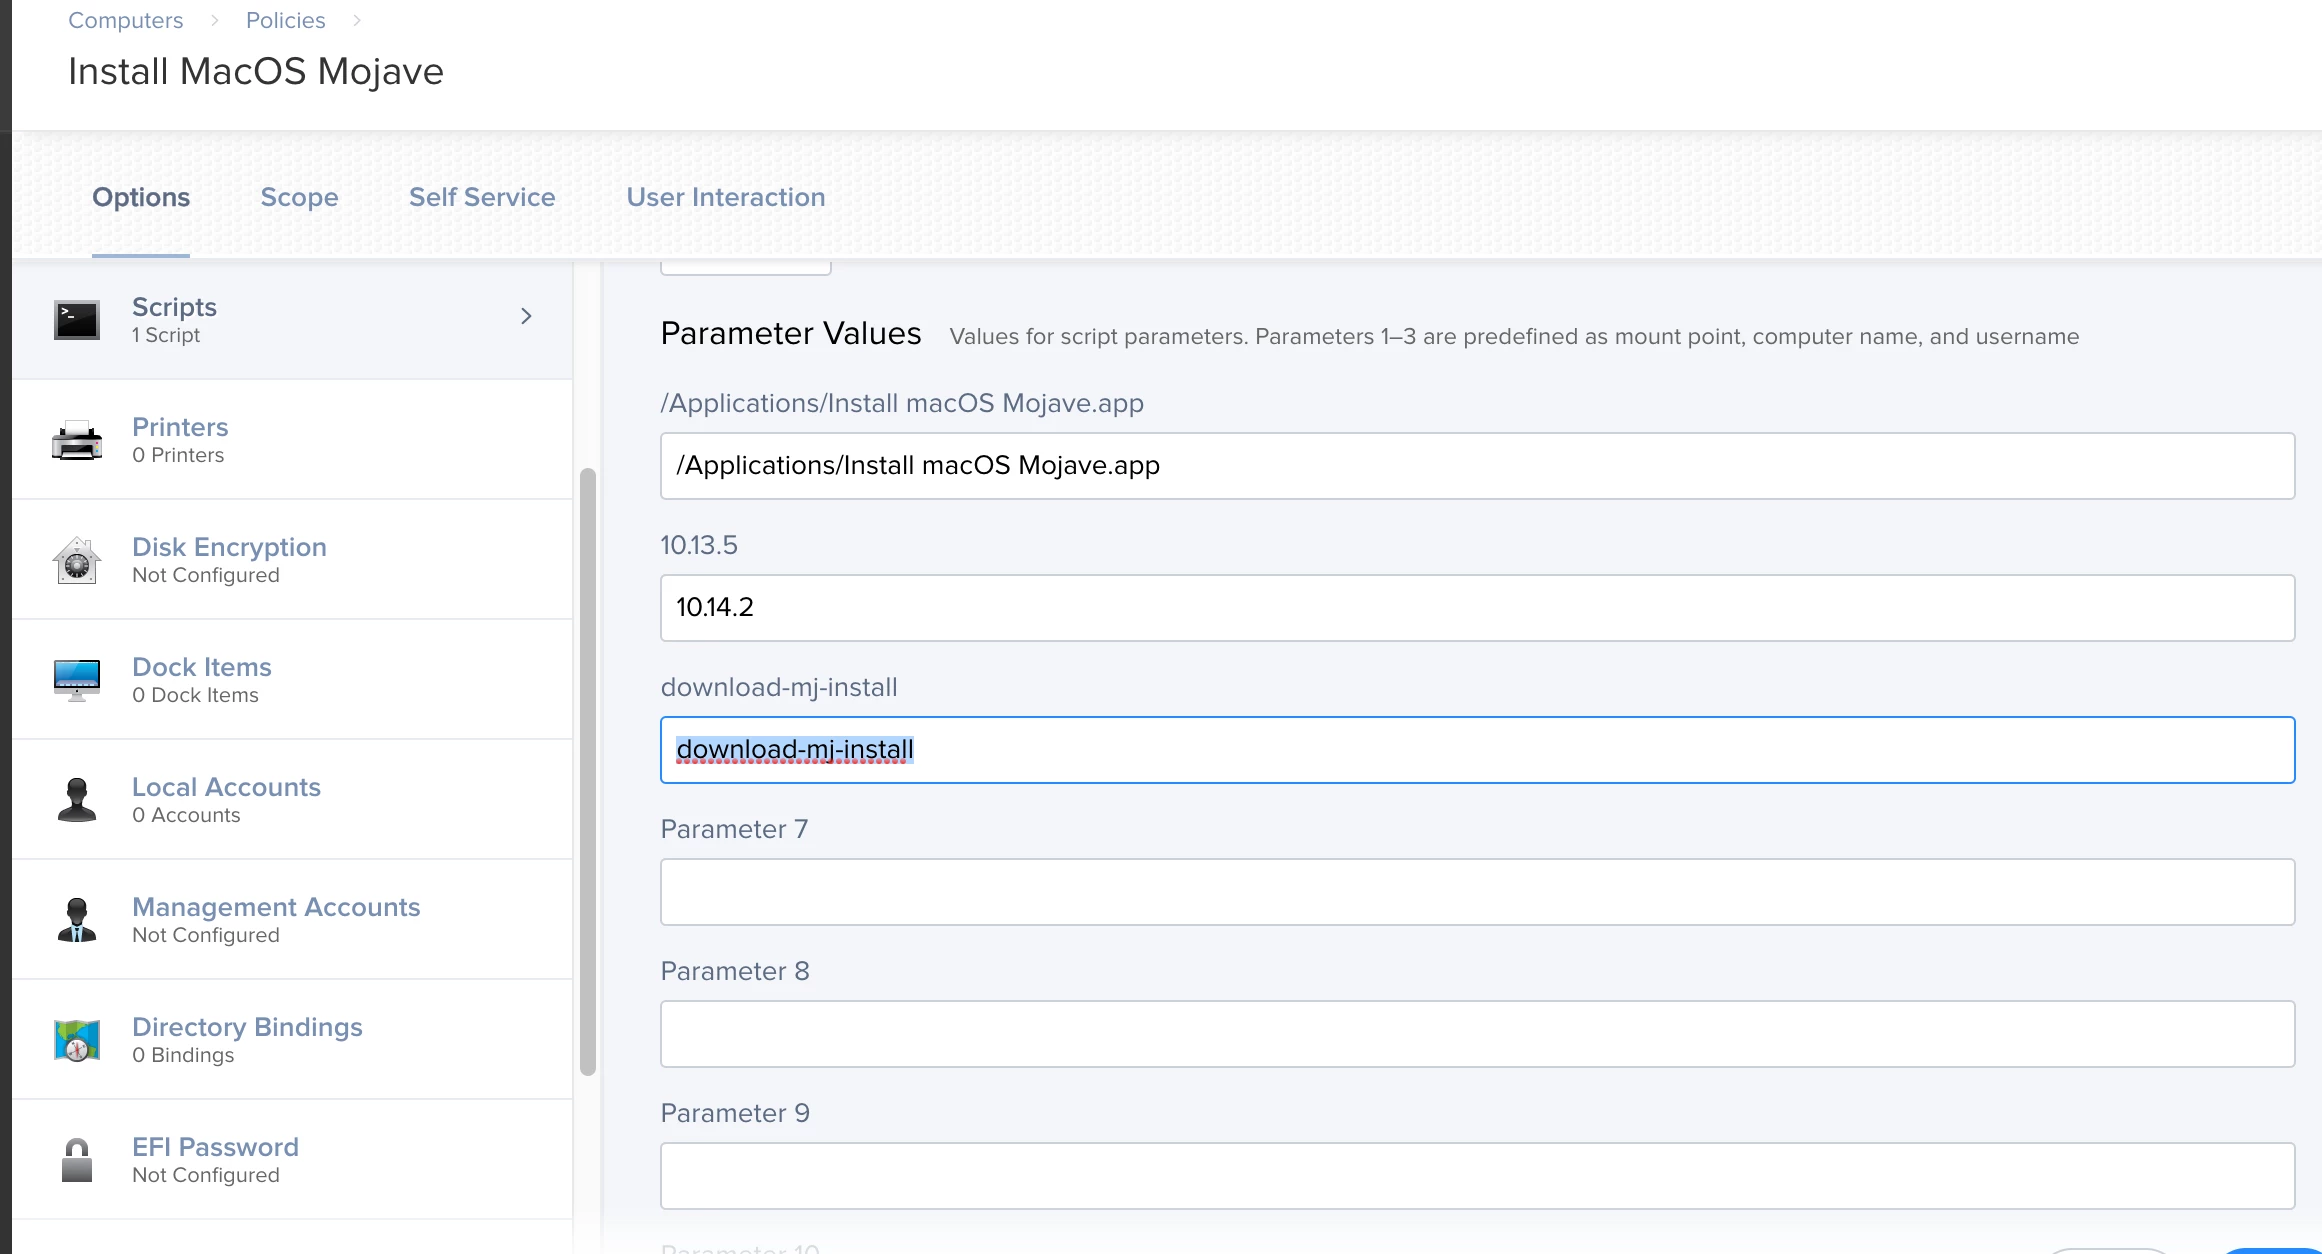Open the Self Service tab

pyautogui.click(x=482, y=197)
